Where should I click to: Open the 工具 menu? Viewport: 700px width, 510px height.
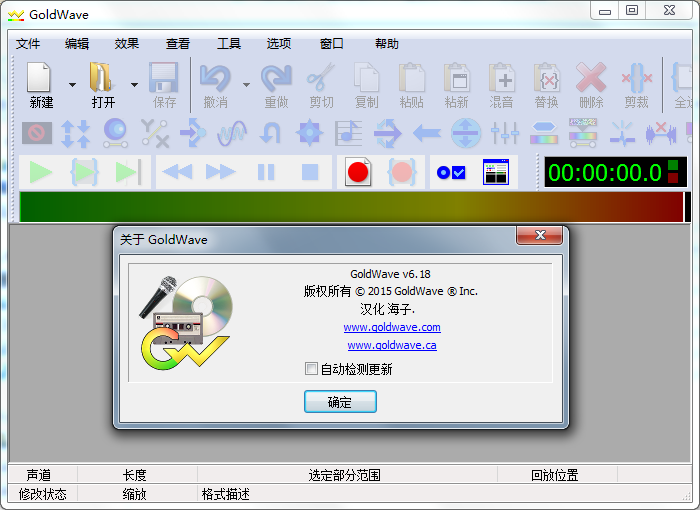(229, 44)
